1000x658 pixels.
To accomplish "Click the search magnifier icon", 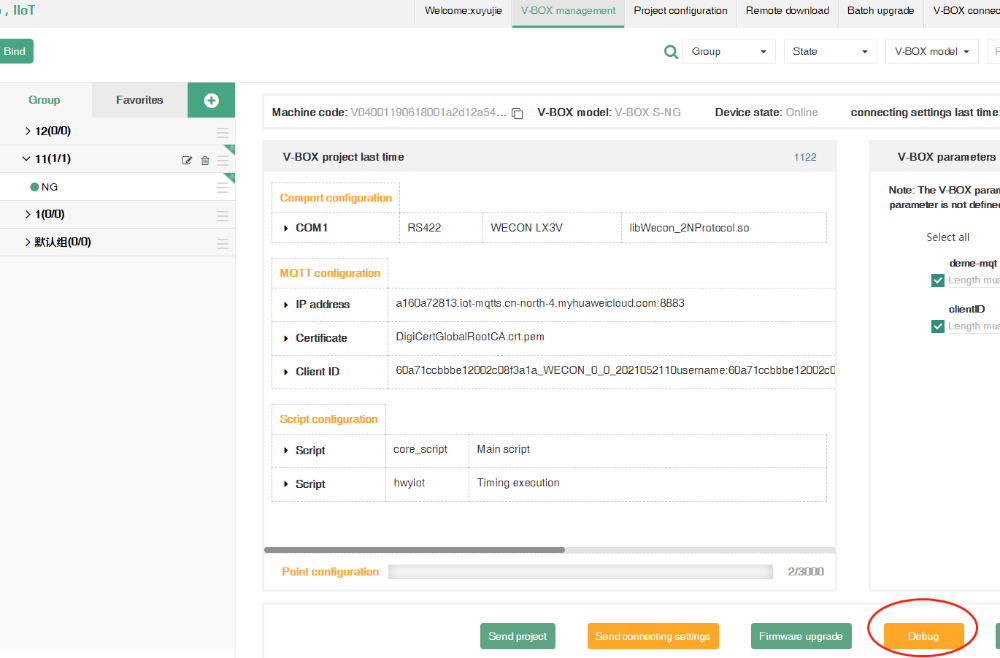I will click(671, 52).
